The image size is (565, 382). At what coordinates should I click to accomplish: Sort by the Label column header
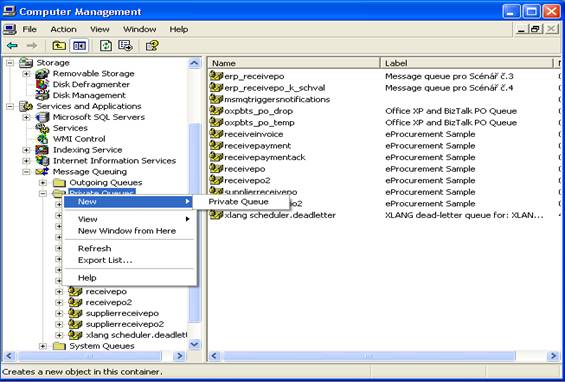tap(467, 63)
